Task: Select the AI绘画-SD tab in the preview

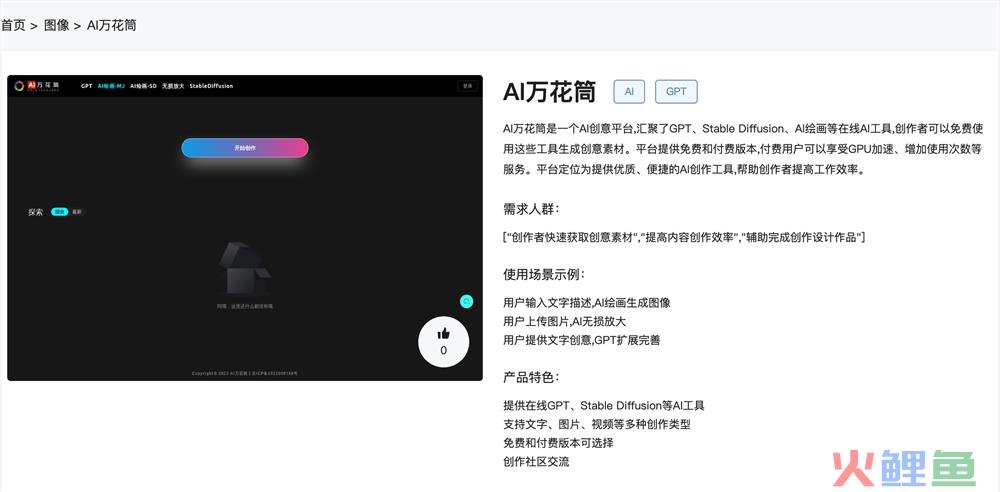Action: (x=143, y=86)
